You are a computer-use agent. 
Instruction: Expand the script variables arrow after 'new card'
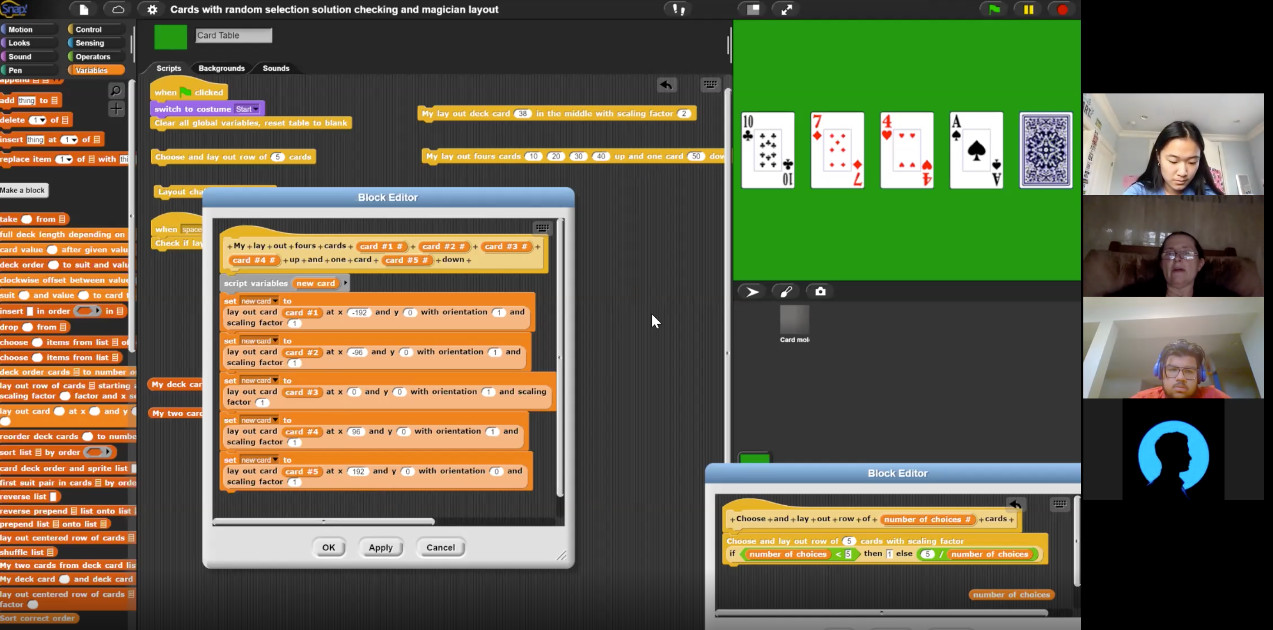click(x=345, y=283)
